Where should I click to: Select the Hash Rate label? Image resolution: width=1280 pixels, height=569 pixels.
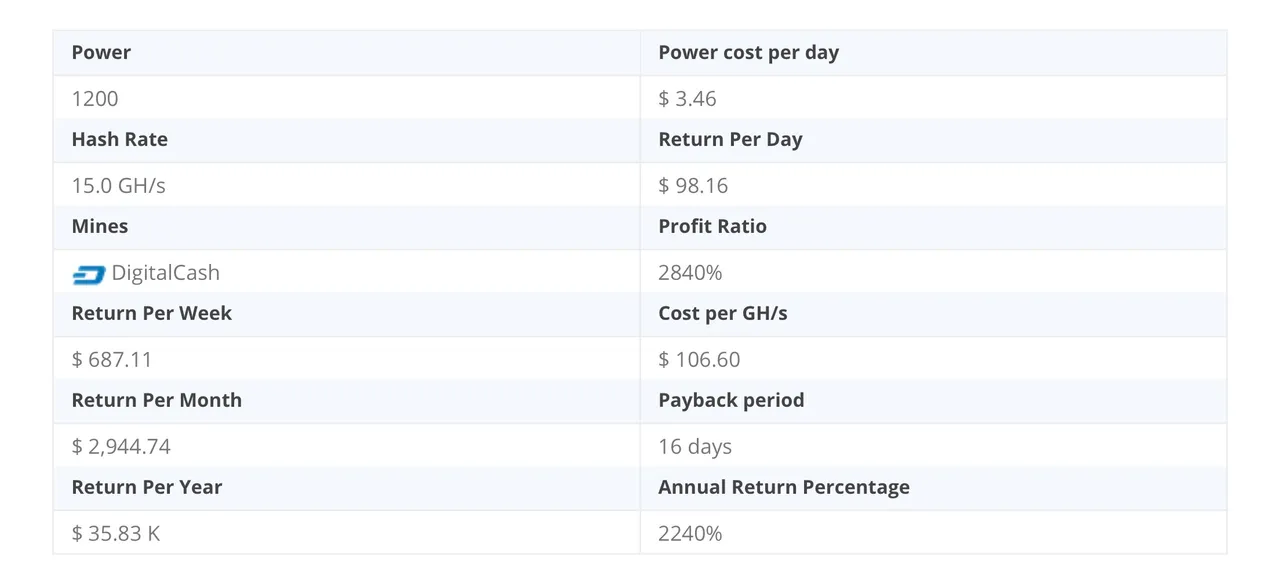point(120,140)
